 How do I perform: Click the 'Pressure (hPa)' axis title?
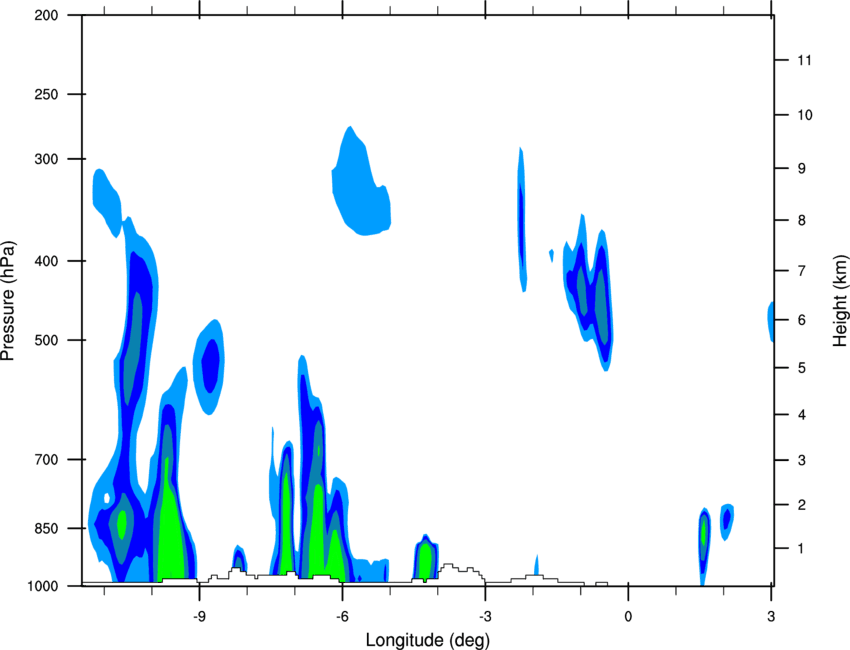[8, 300]
